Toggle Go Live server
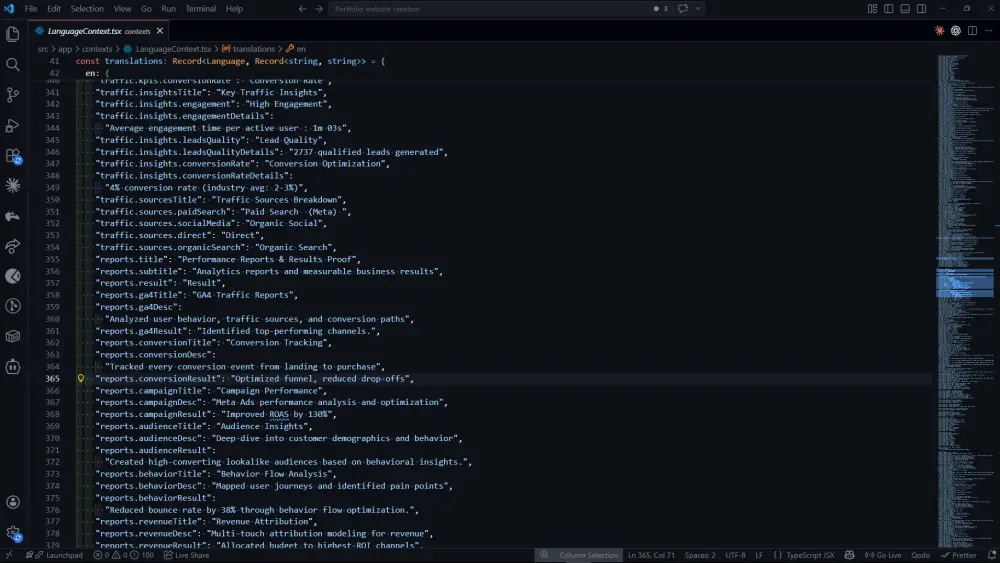This screenshot has width=1000, height=563. click(883, 555)
